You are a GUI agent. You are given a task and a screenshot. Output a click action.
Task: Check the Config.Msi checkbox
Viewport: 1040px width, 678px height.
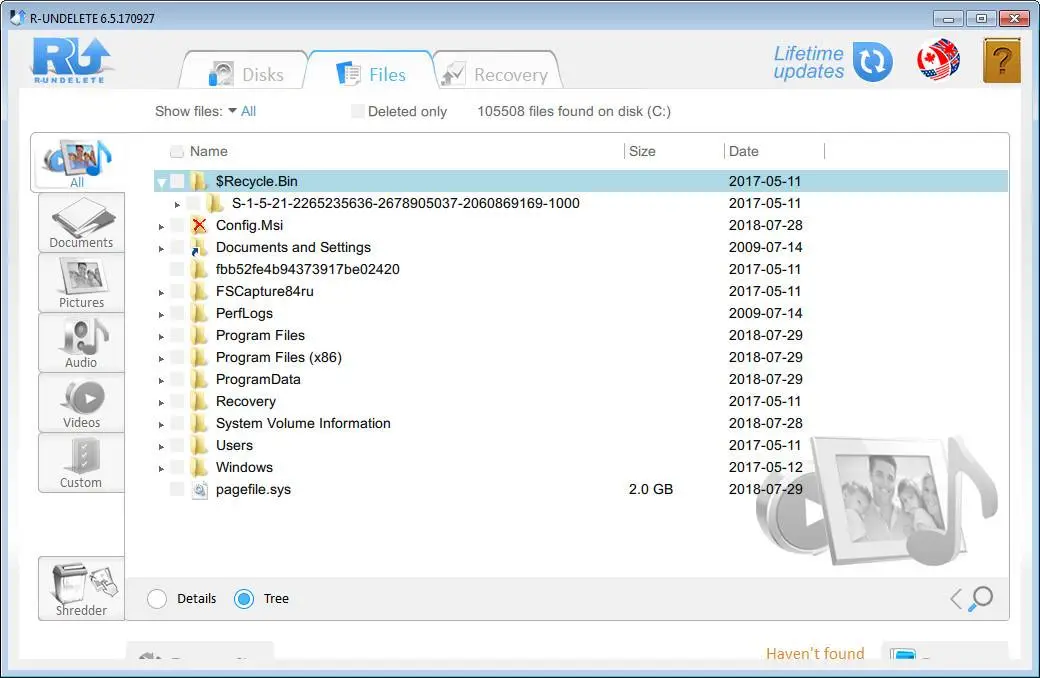tap(176, 225)
